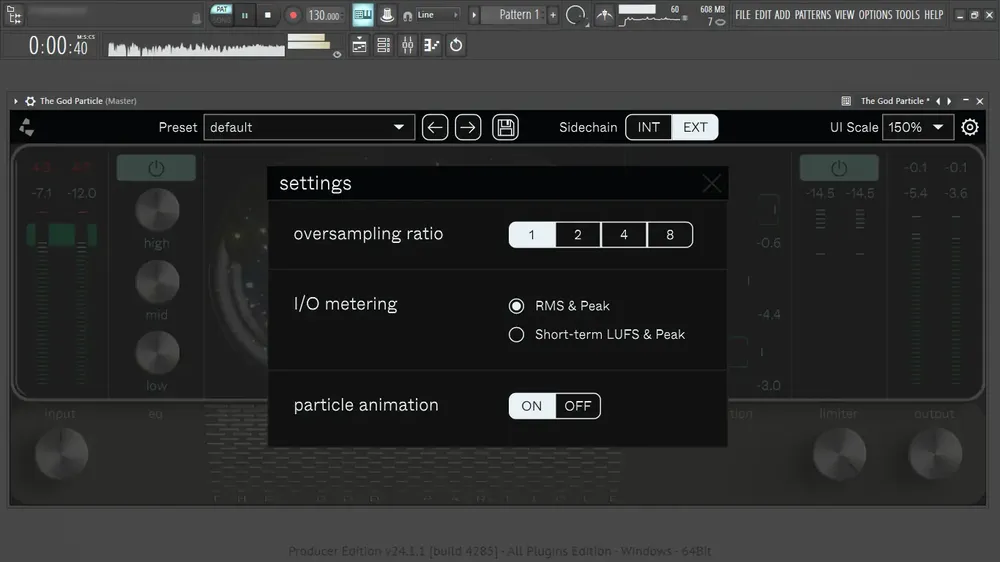This screenshot has height=562, width=1000.
Task: Set sidechain to INT
Action: 649,127
